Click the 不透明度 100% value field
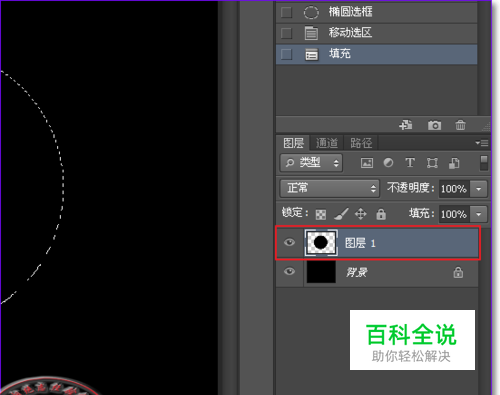This screenshot has width=500, height=395. (454, 189)
